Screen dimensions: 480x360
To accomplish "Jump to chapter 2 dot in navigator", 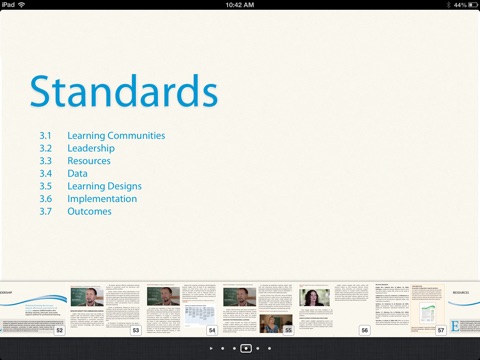I will point(234,348).
